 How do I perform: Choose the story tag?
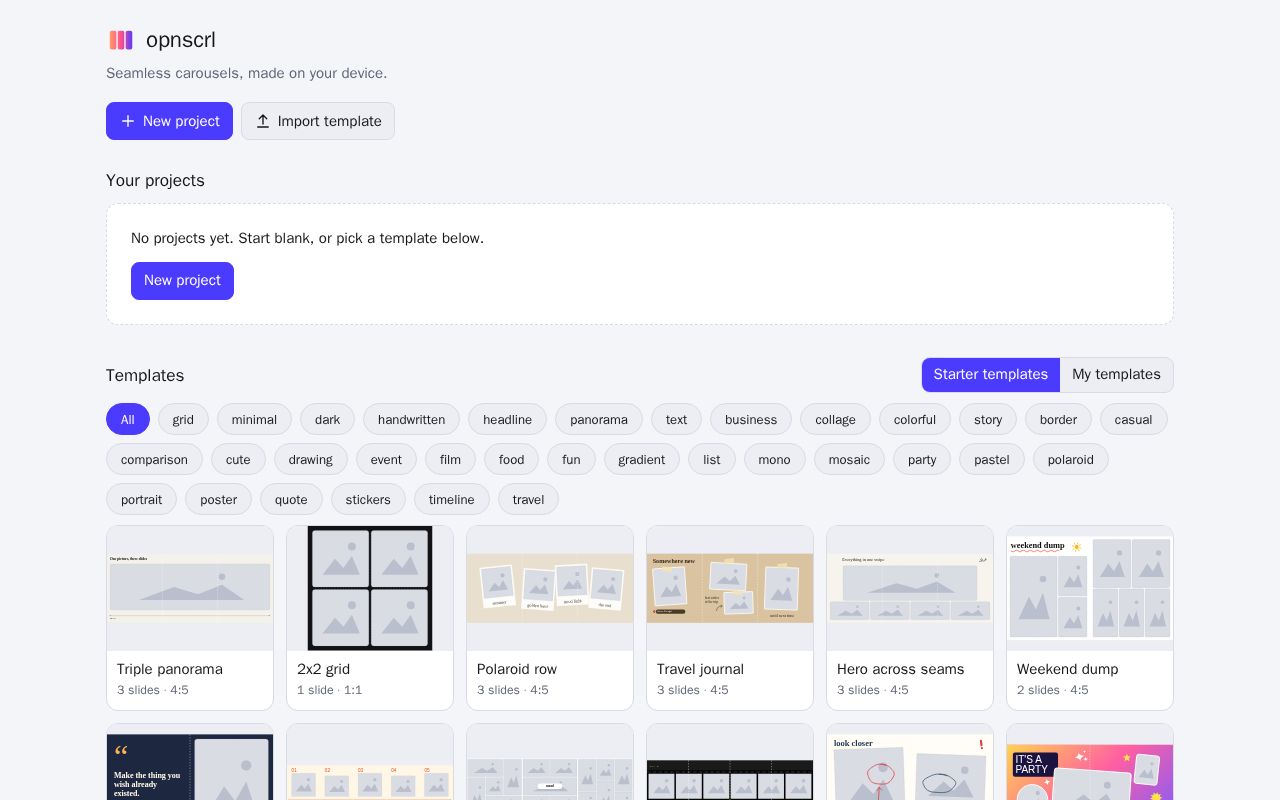(x=988, y=419)
